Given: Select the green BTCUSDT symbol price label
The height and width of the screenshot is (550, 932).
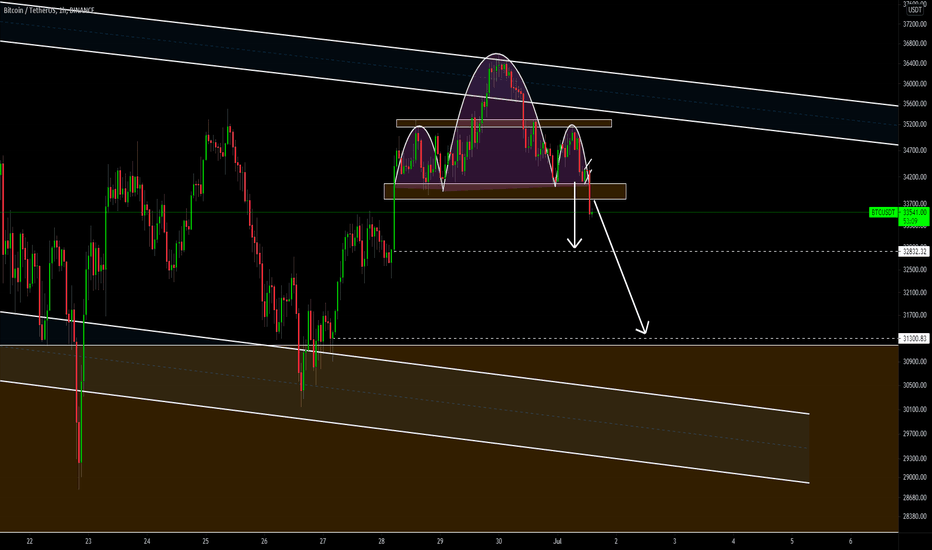Looking at the screenshot, I should tap(883, 212).
